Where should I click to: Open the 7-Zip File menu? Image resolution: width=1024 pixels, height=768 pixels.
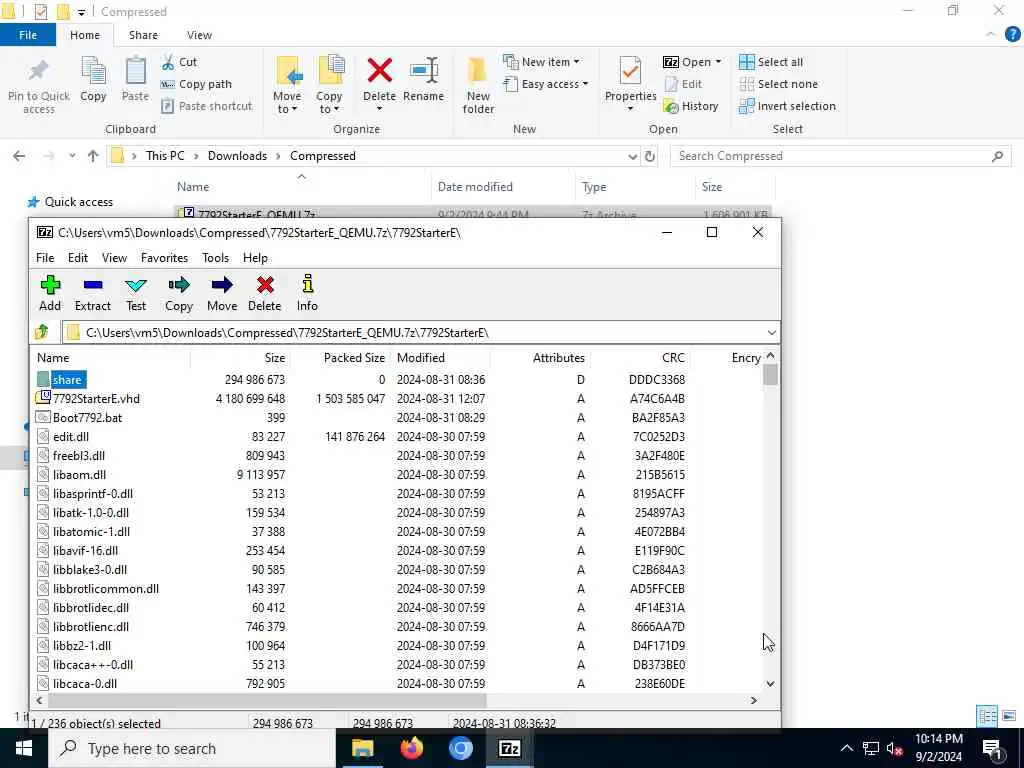pos(45,258)
